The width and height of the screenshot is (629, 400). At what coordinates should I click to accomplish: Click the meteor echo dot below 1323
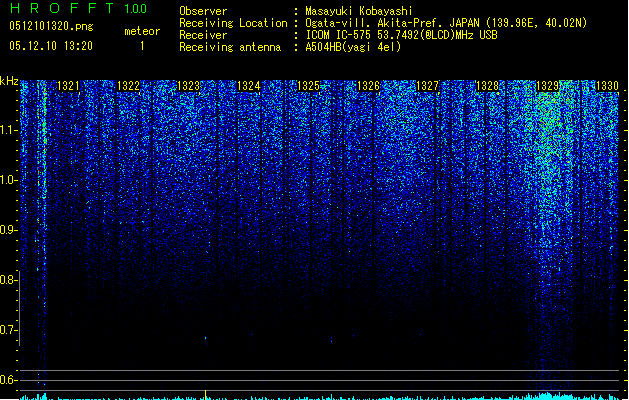click(x=206, y=338)
